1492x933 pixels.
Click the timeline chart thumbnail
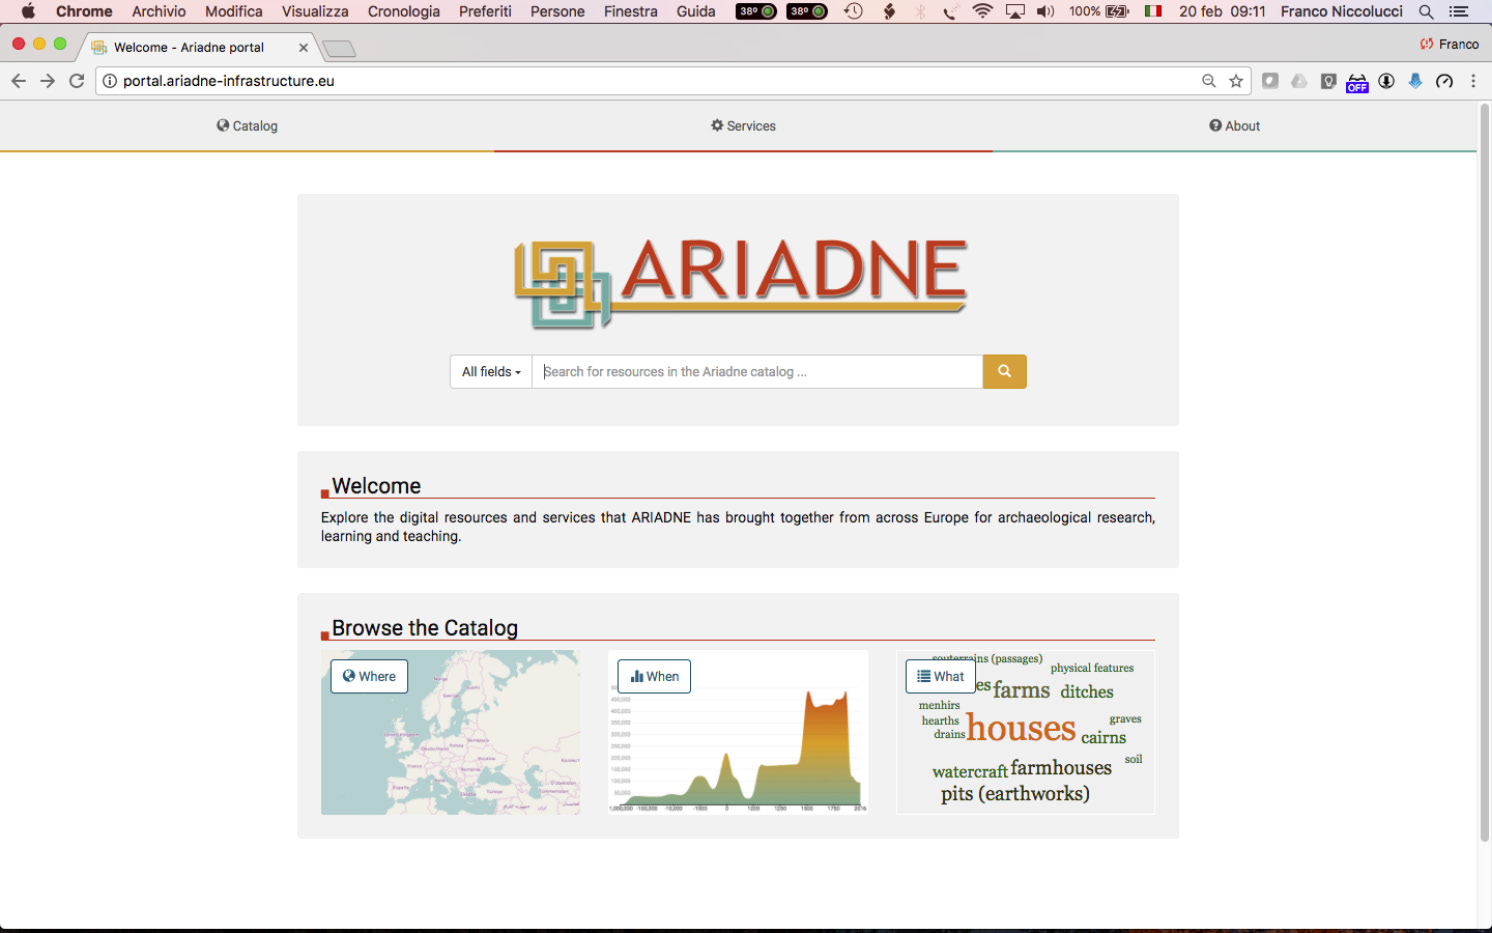click(738, 732)
